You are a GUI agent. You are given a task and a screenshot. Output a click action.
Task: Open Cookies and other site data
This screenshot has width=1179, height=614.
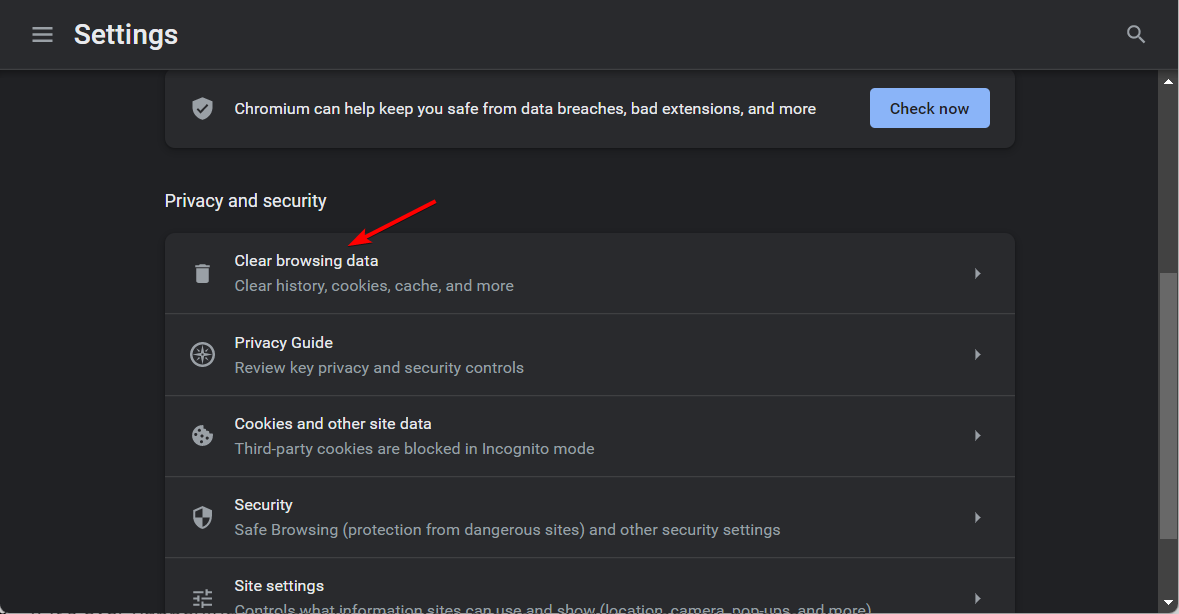point(590,436)
